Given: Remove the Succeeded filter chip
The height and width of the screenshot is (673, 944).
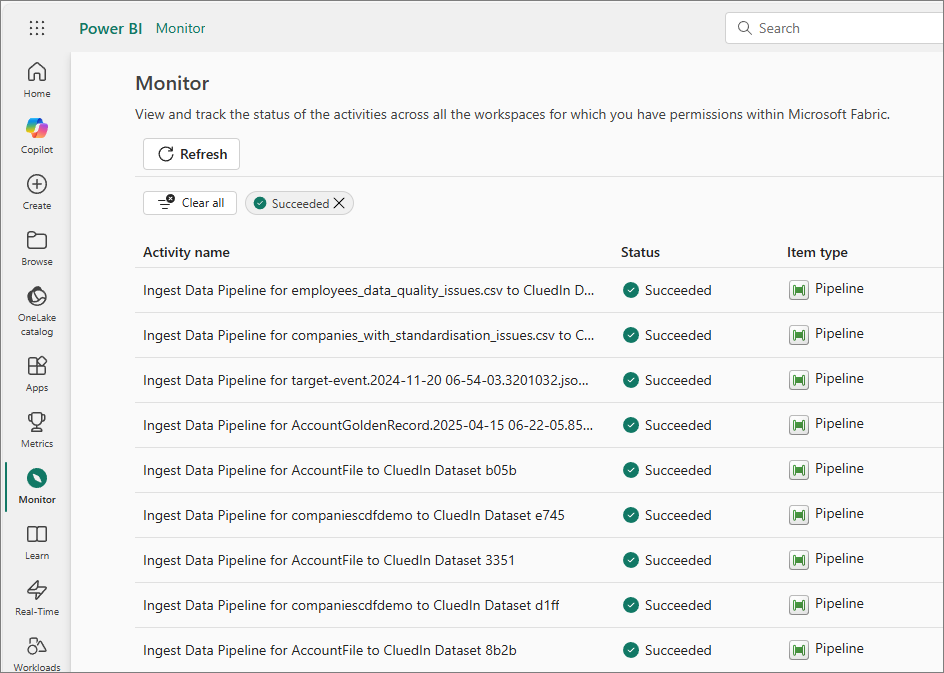Looking at the screenshot, I should (339, 203).
